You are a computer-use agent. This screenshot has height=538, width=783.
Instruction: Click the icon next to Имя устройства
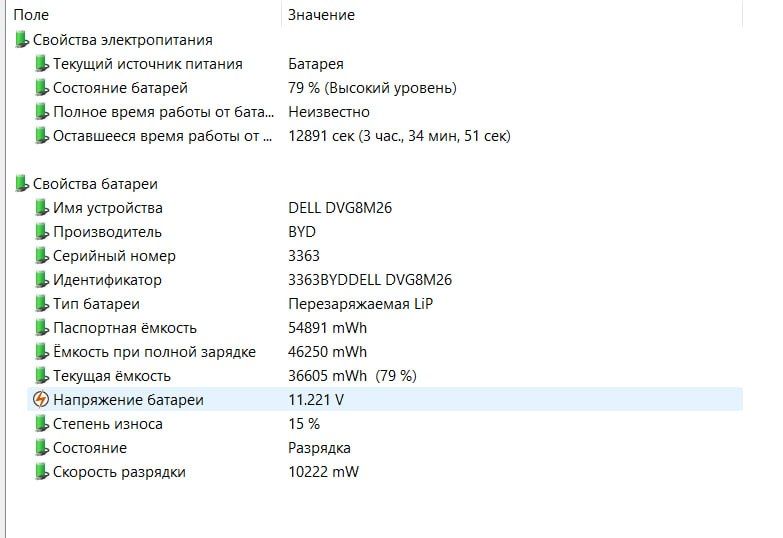point(41,208)
